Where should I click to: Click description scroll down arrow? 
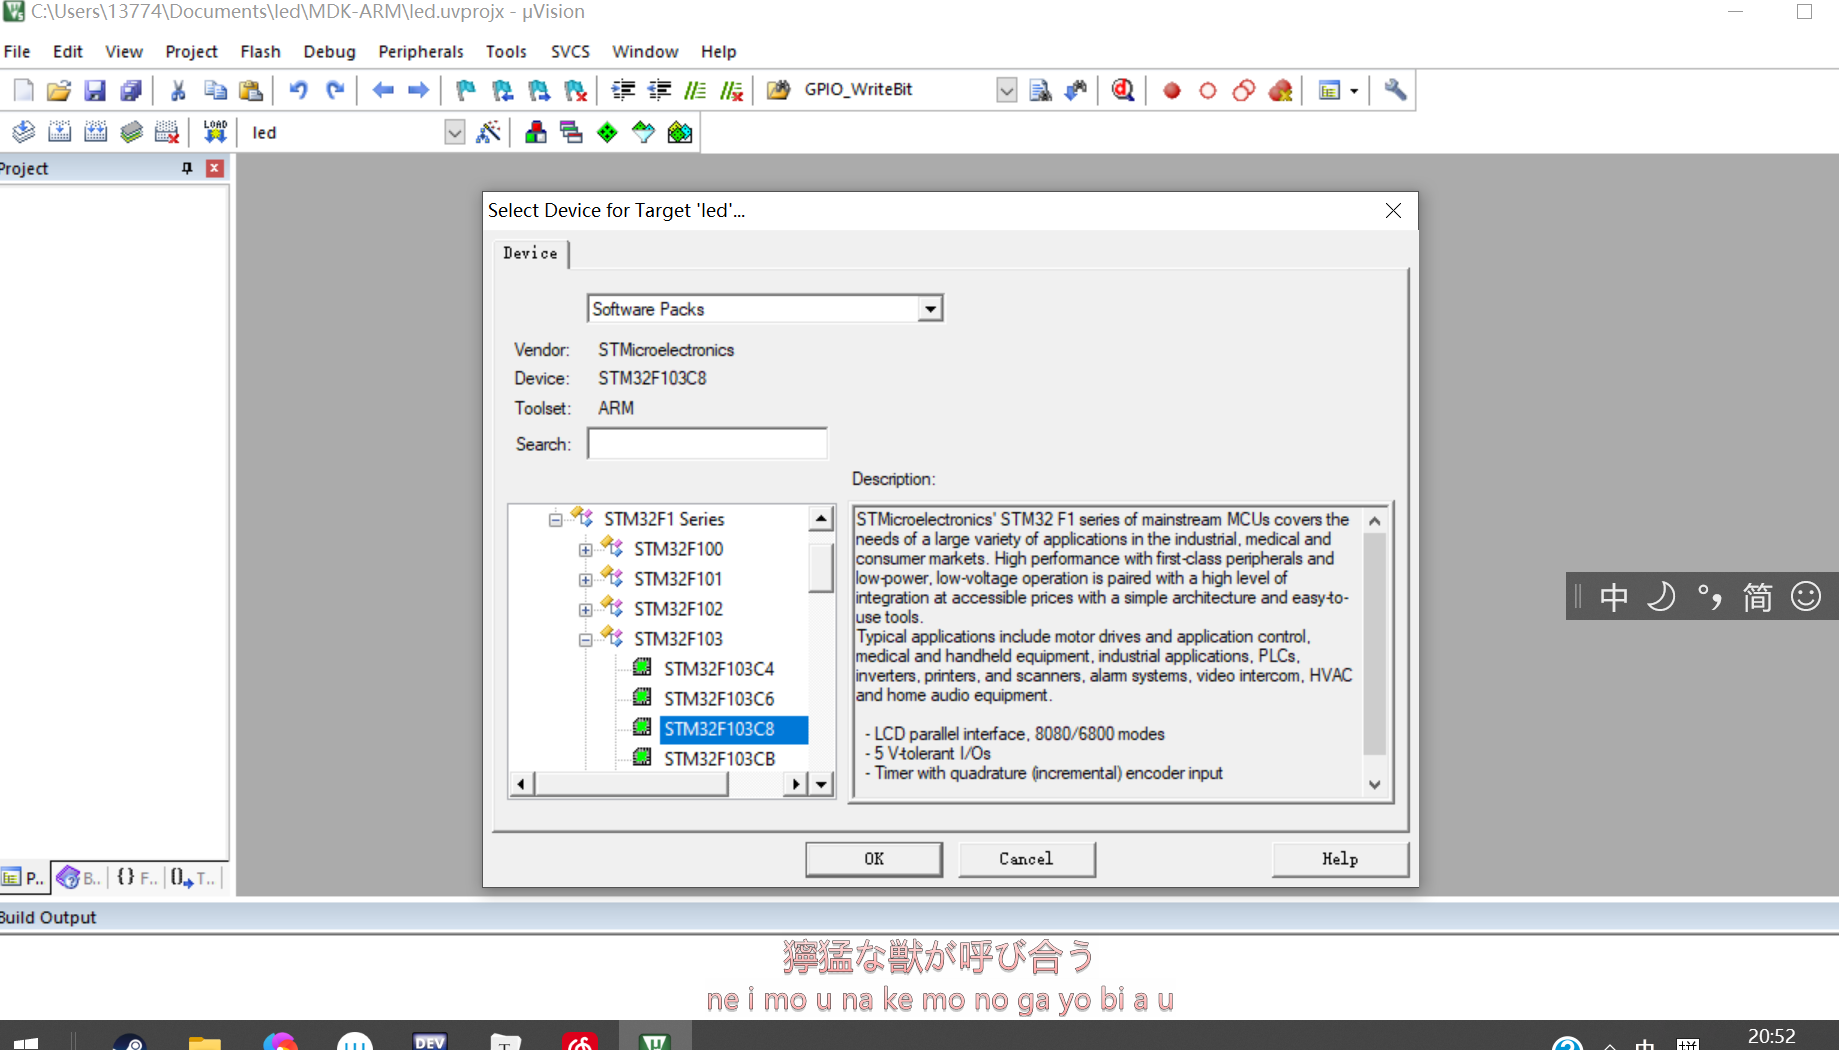click(1375, 785)
